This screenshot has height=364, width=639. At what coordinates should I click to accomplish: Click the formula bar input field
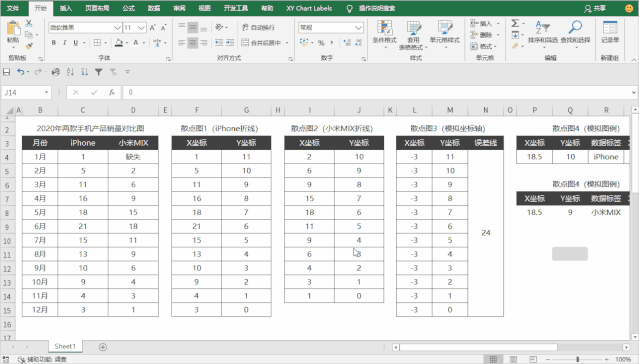tap(377, 93)
